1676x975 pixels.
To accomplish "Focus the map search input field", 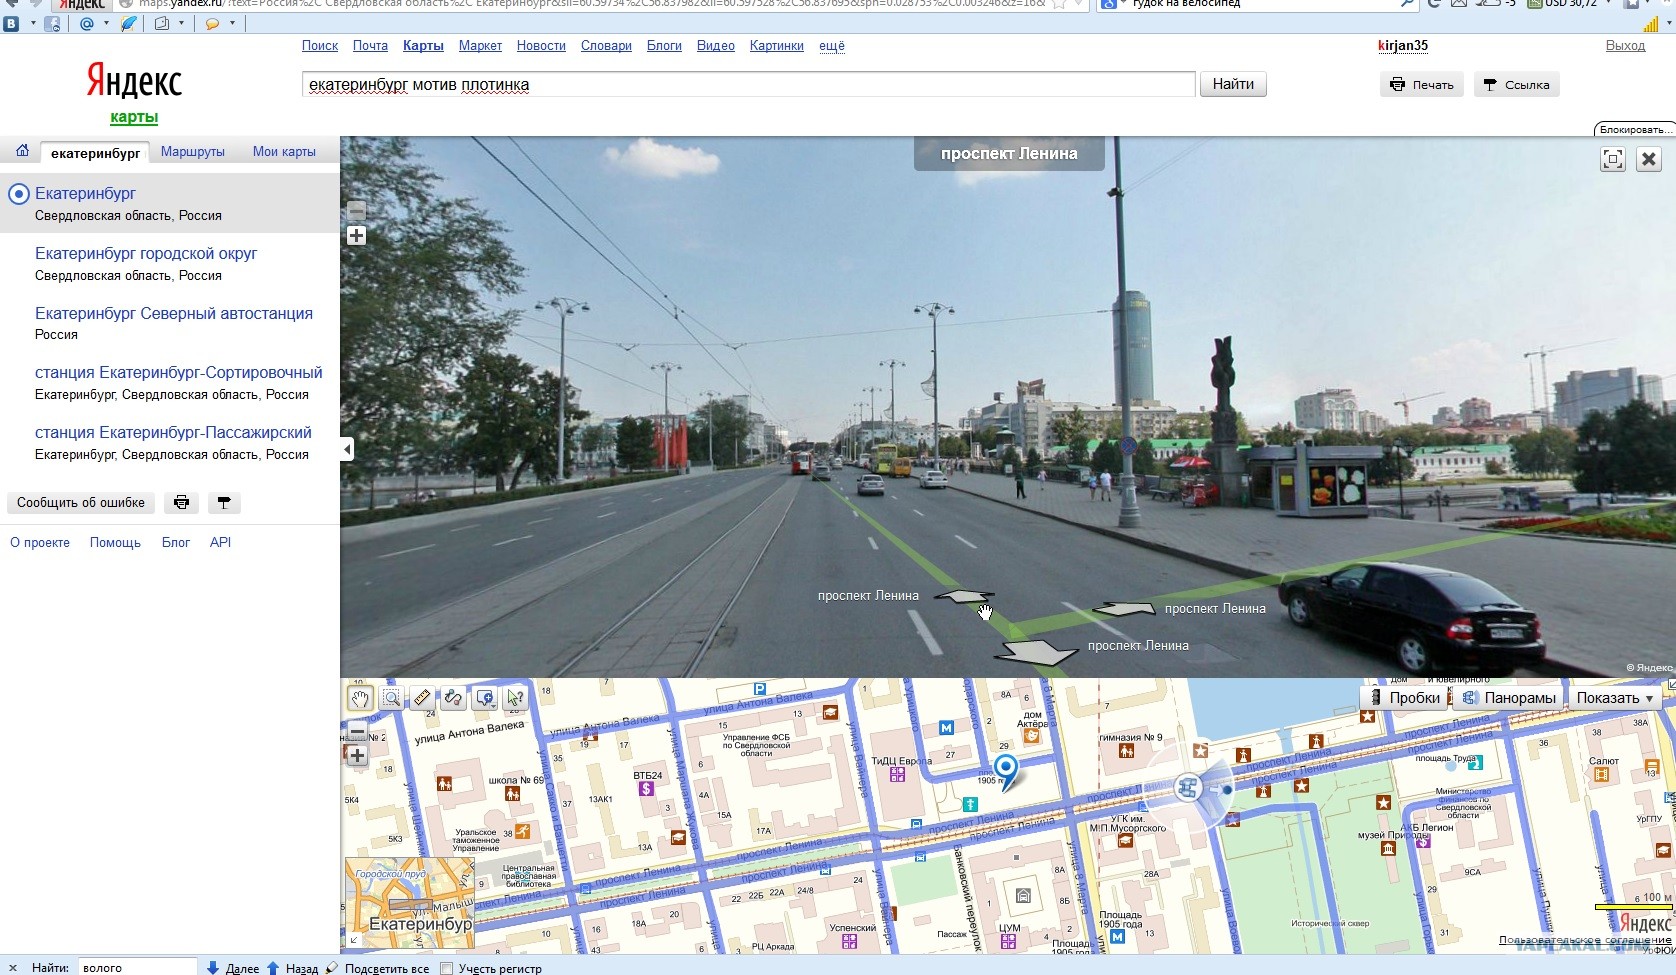I will click(x=749, y=85).
